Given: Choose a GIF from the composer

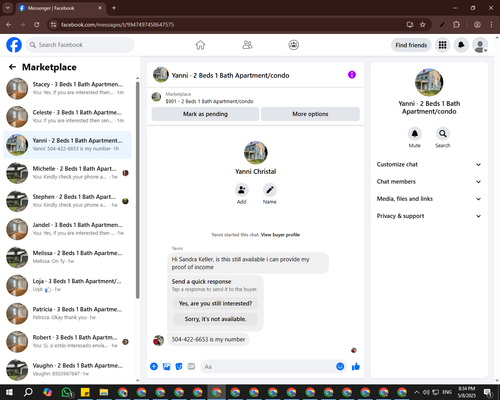Looking at the screenshot, I should tap(191, 366).
